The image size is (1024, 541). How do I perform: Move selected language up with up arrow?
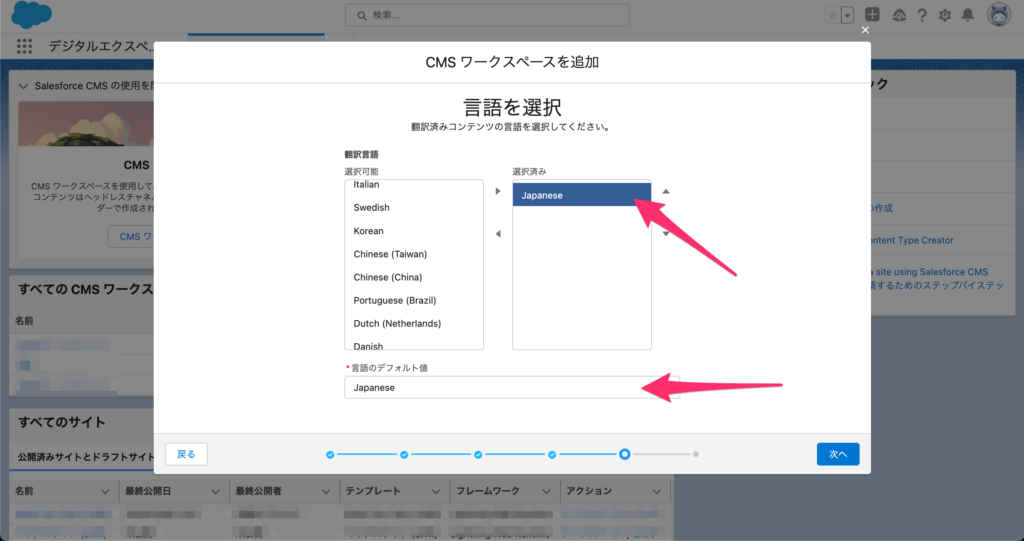[665, 191]
